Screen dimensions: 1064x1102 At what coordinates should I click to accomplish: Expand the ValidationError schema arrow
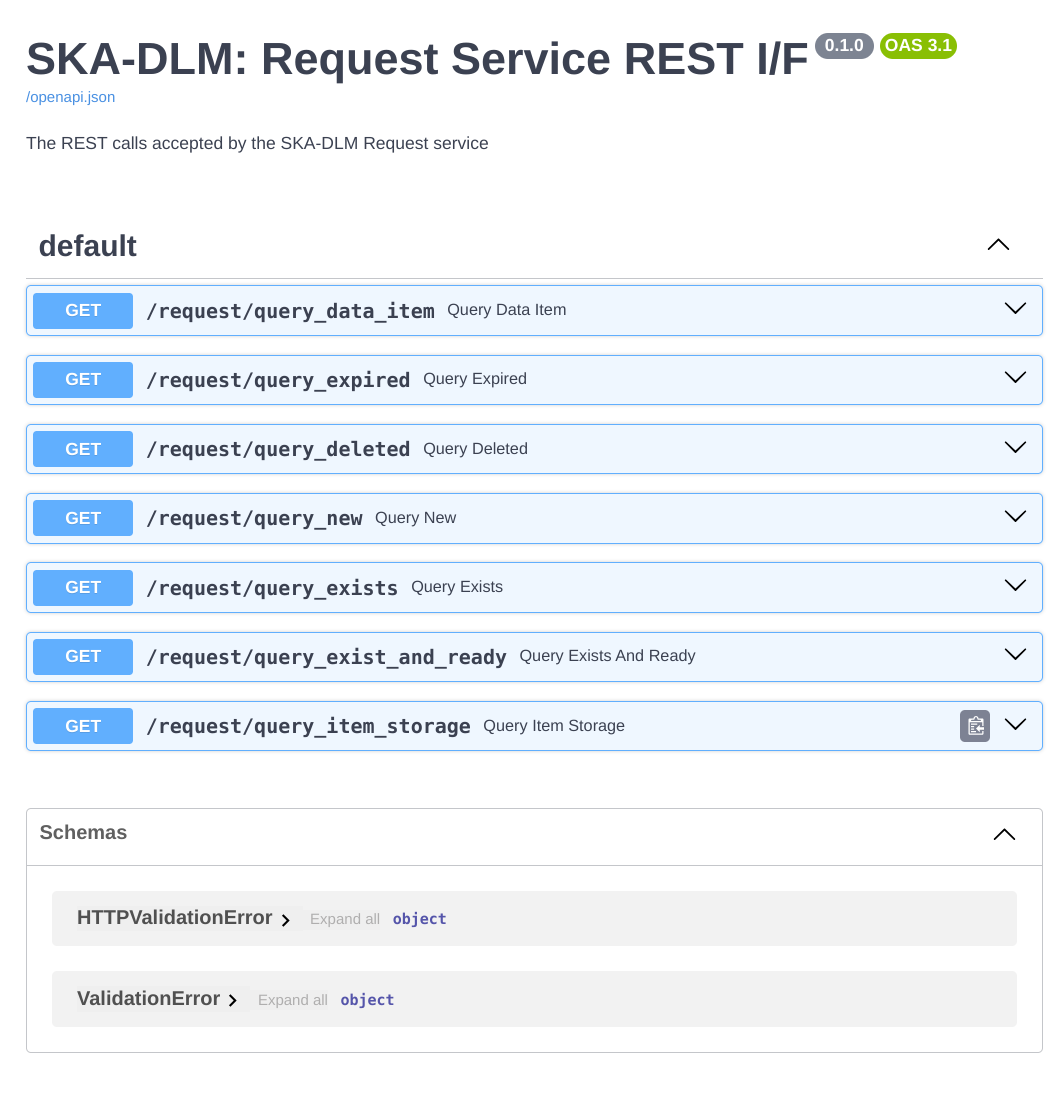232,1000
